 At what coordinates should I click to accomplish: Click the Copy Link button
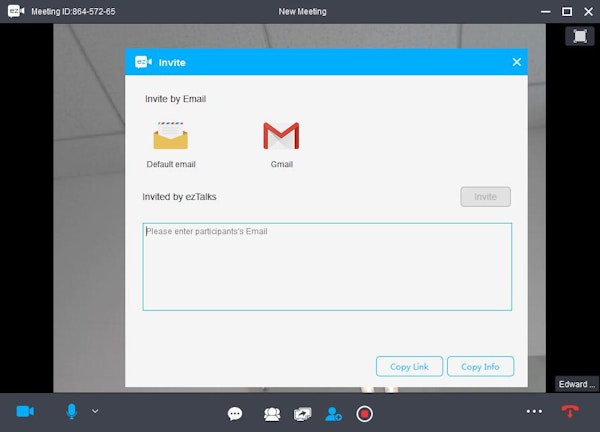tap(409, 367)
